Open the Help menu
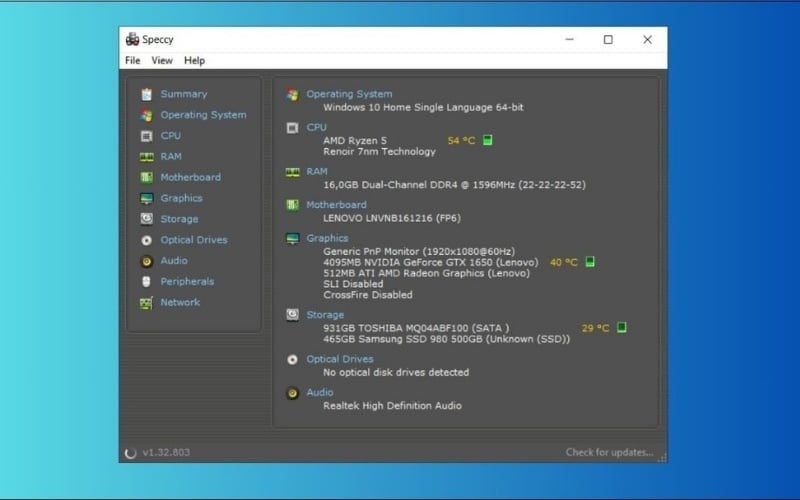The height and width of the screenshot is (500, 800). pyautogui.click(x=194, y=61)
